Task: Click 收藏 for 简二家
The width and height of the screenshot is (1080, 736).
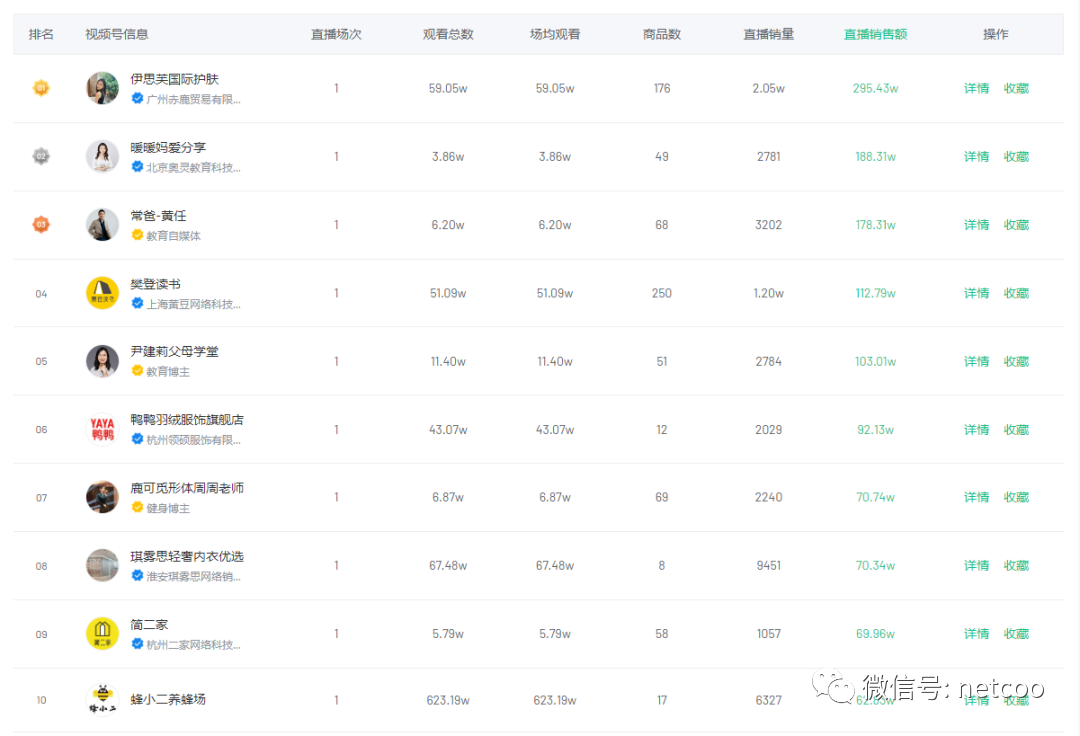Action: [x=1016, y=633]
